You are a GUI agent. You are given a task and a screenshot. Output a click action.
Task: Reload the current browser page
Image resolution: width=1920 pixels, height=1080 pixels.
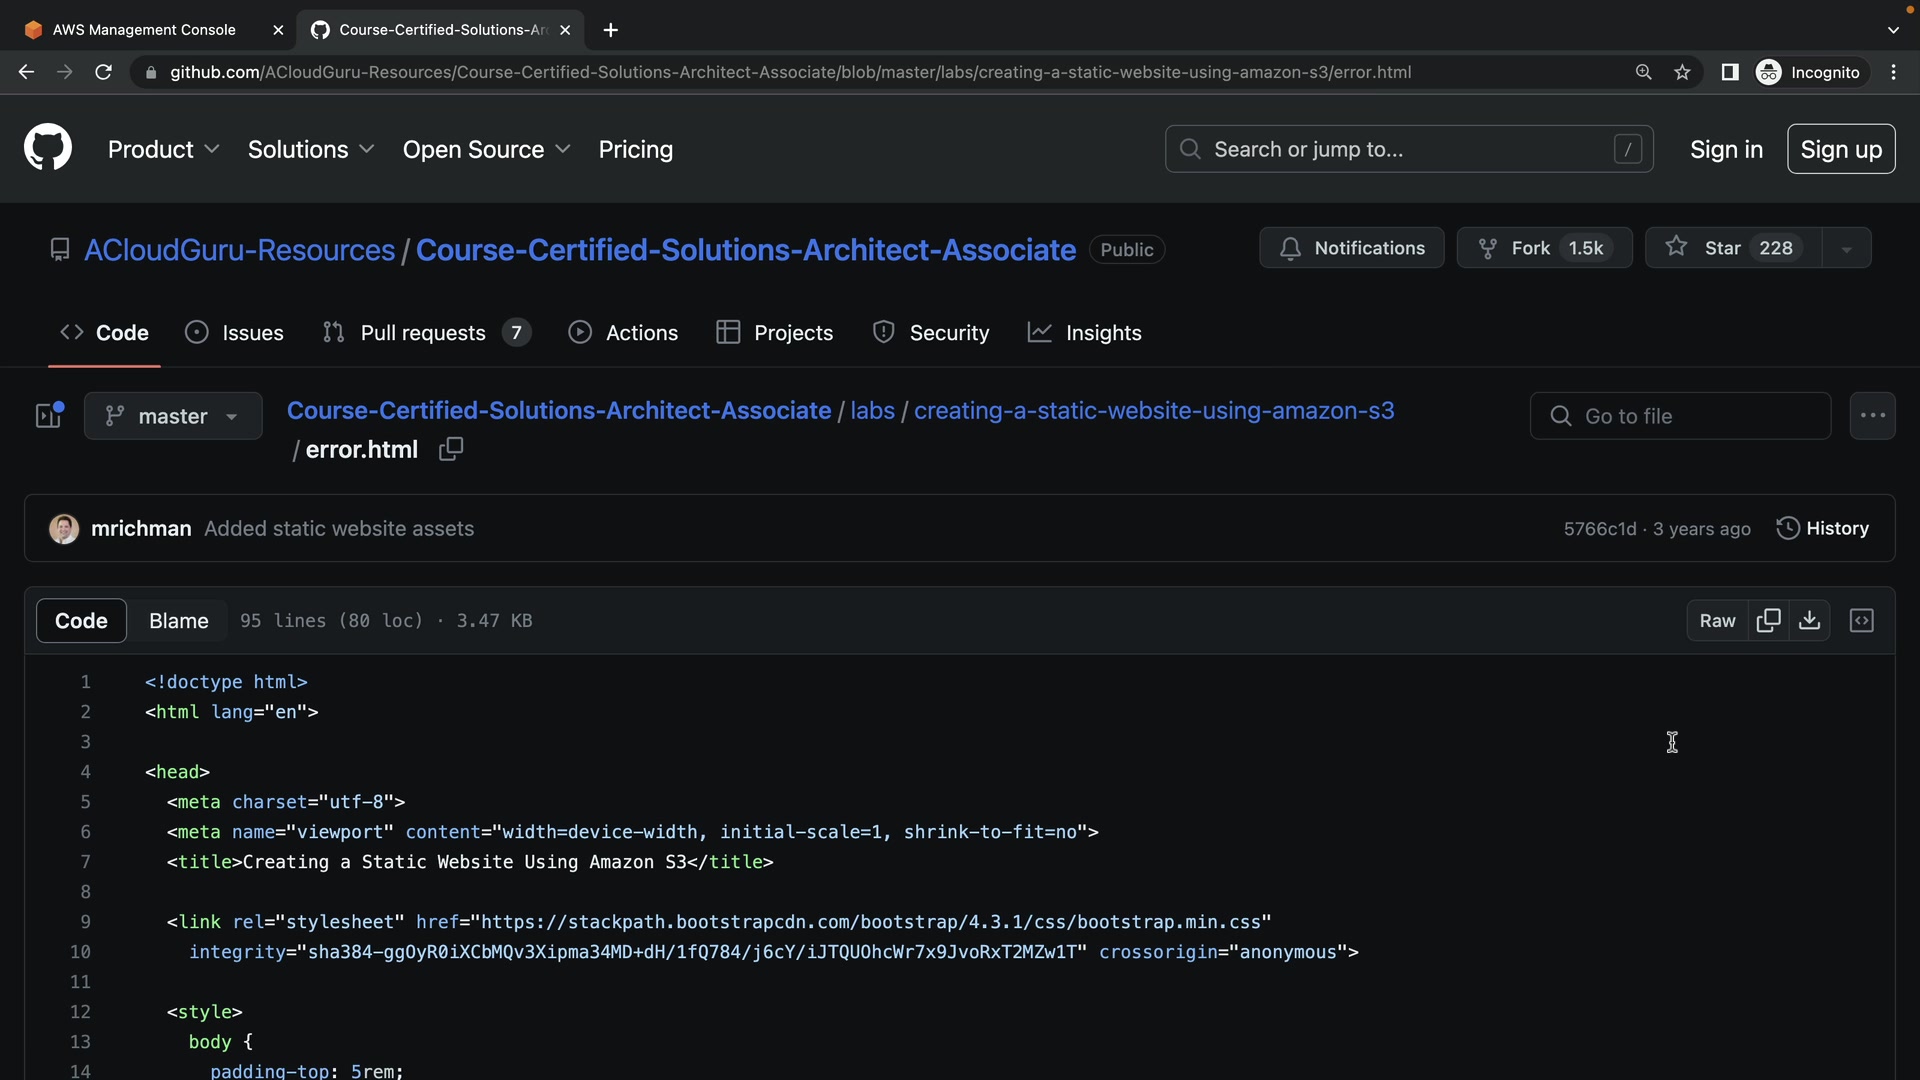click(103, 72)
